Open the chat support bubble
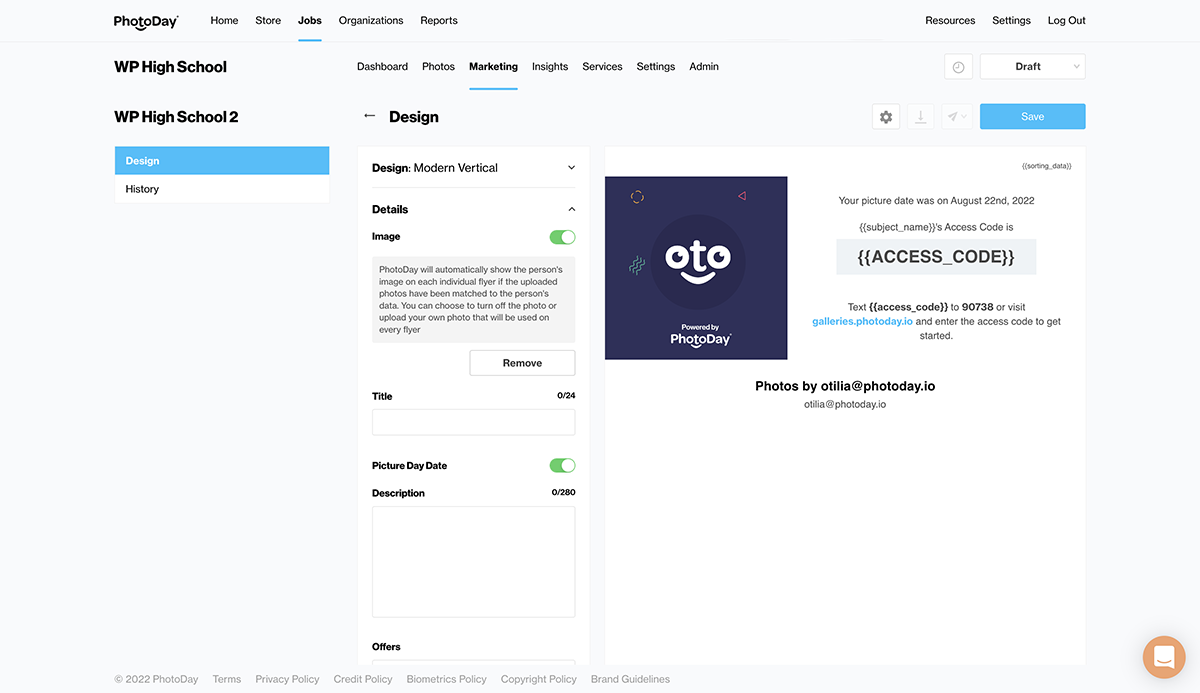 (1164, 657)
